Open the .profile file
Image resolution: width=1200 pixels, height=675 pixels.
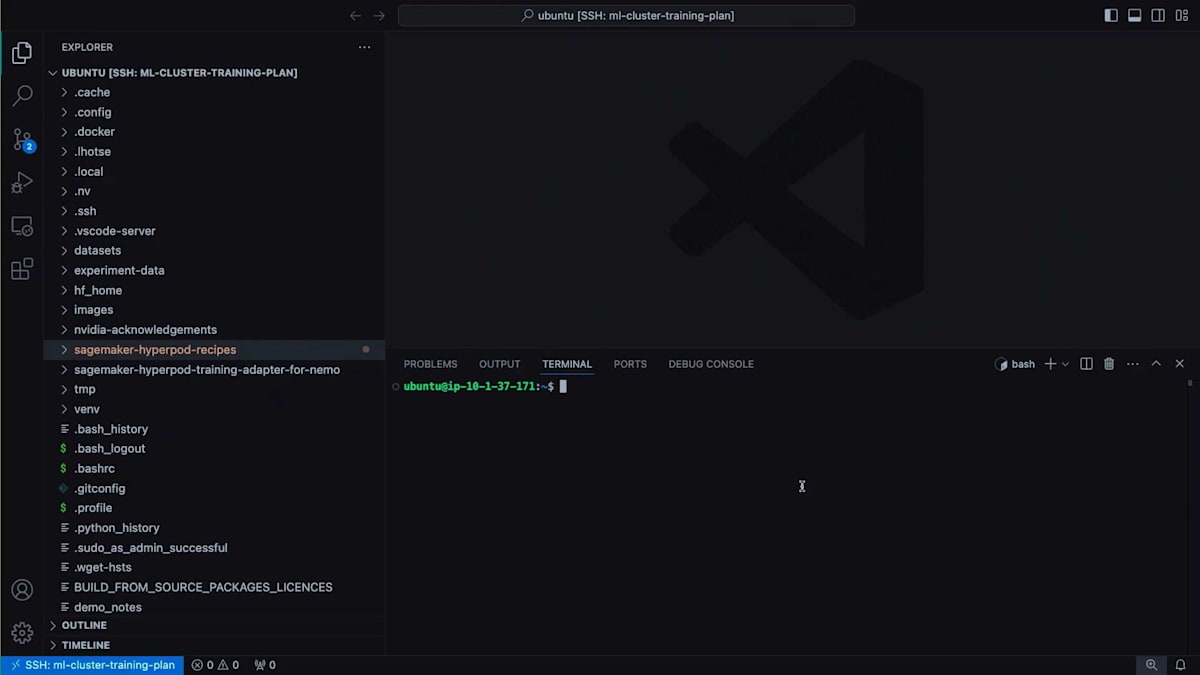coord(214,508)
